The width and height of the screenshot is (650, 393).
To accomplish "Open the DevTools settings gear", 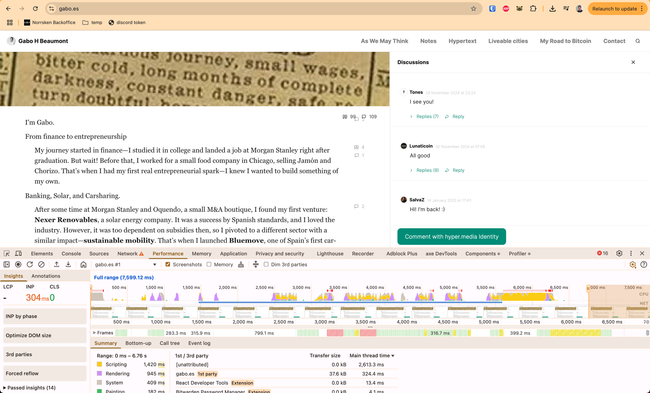I will 619,253.
